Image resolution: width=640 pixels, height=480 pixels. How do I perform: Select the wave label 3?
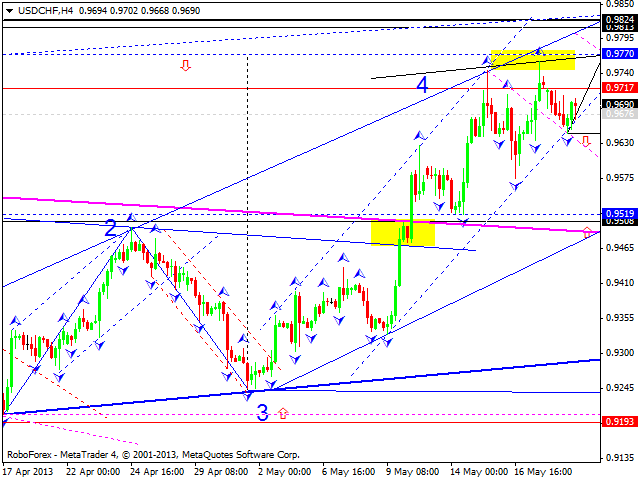262,410
